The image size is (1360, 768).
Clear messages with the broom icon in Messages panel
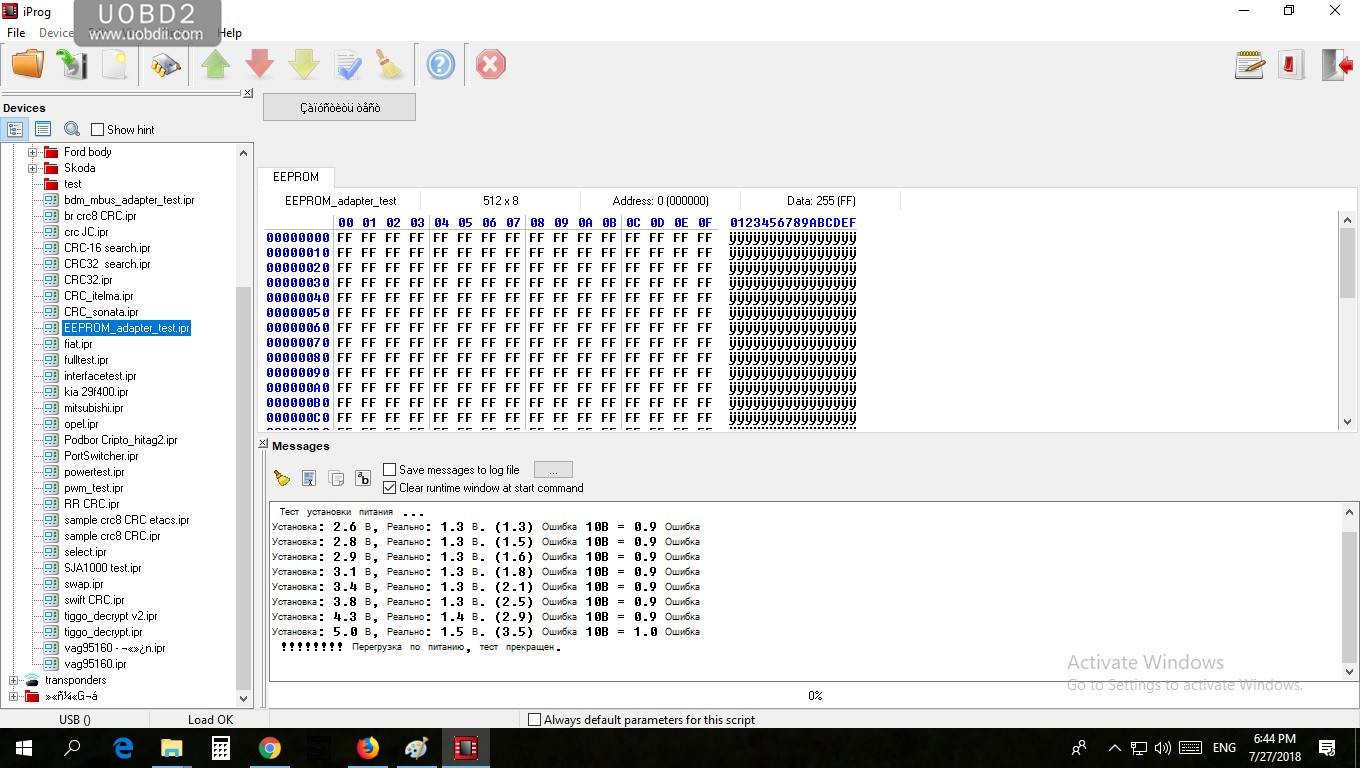click(282, 479)
